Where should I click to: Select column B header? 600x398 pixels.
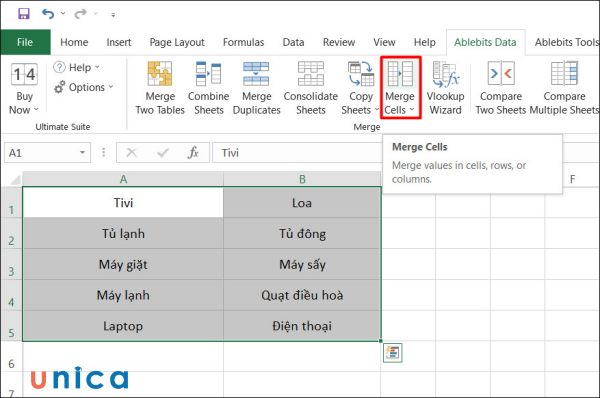(302, 179)
